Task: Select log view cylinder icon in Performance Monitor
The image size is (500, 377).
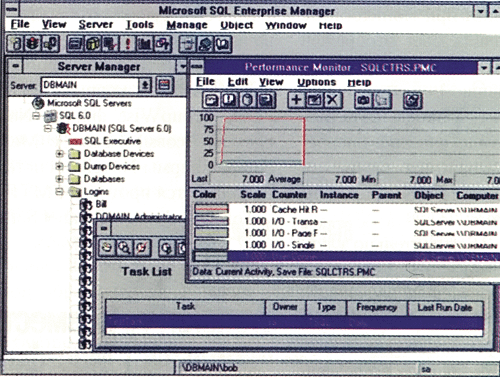Action: click(x=247, y=100)
